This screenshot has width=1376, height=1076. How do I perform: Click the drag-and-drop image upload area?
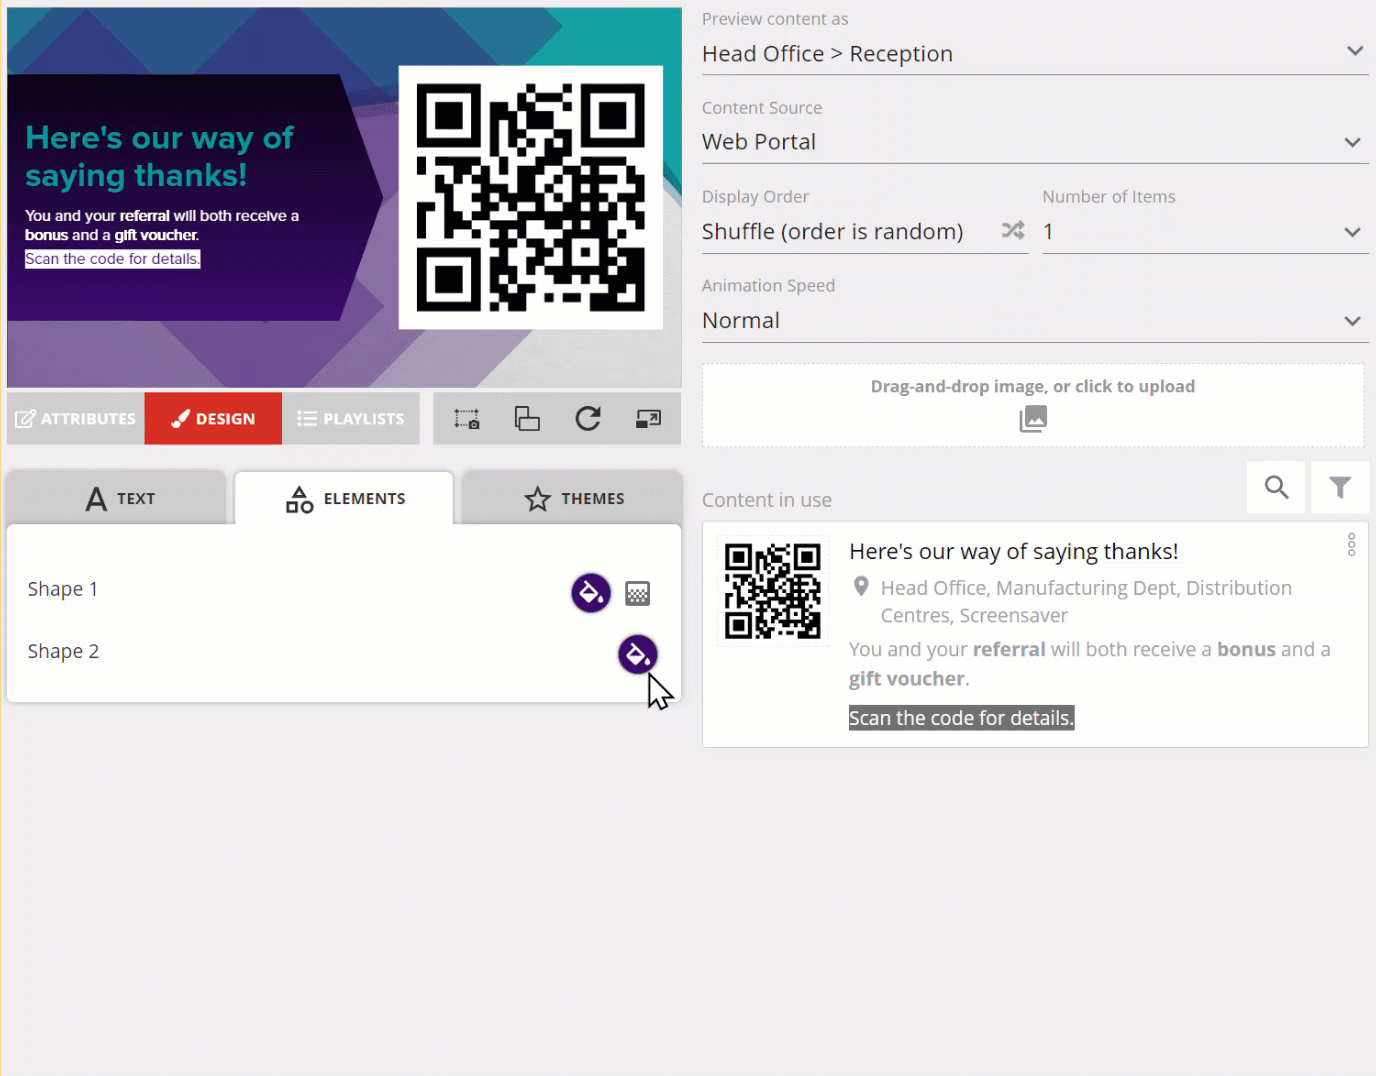1033,405
